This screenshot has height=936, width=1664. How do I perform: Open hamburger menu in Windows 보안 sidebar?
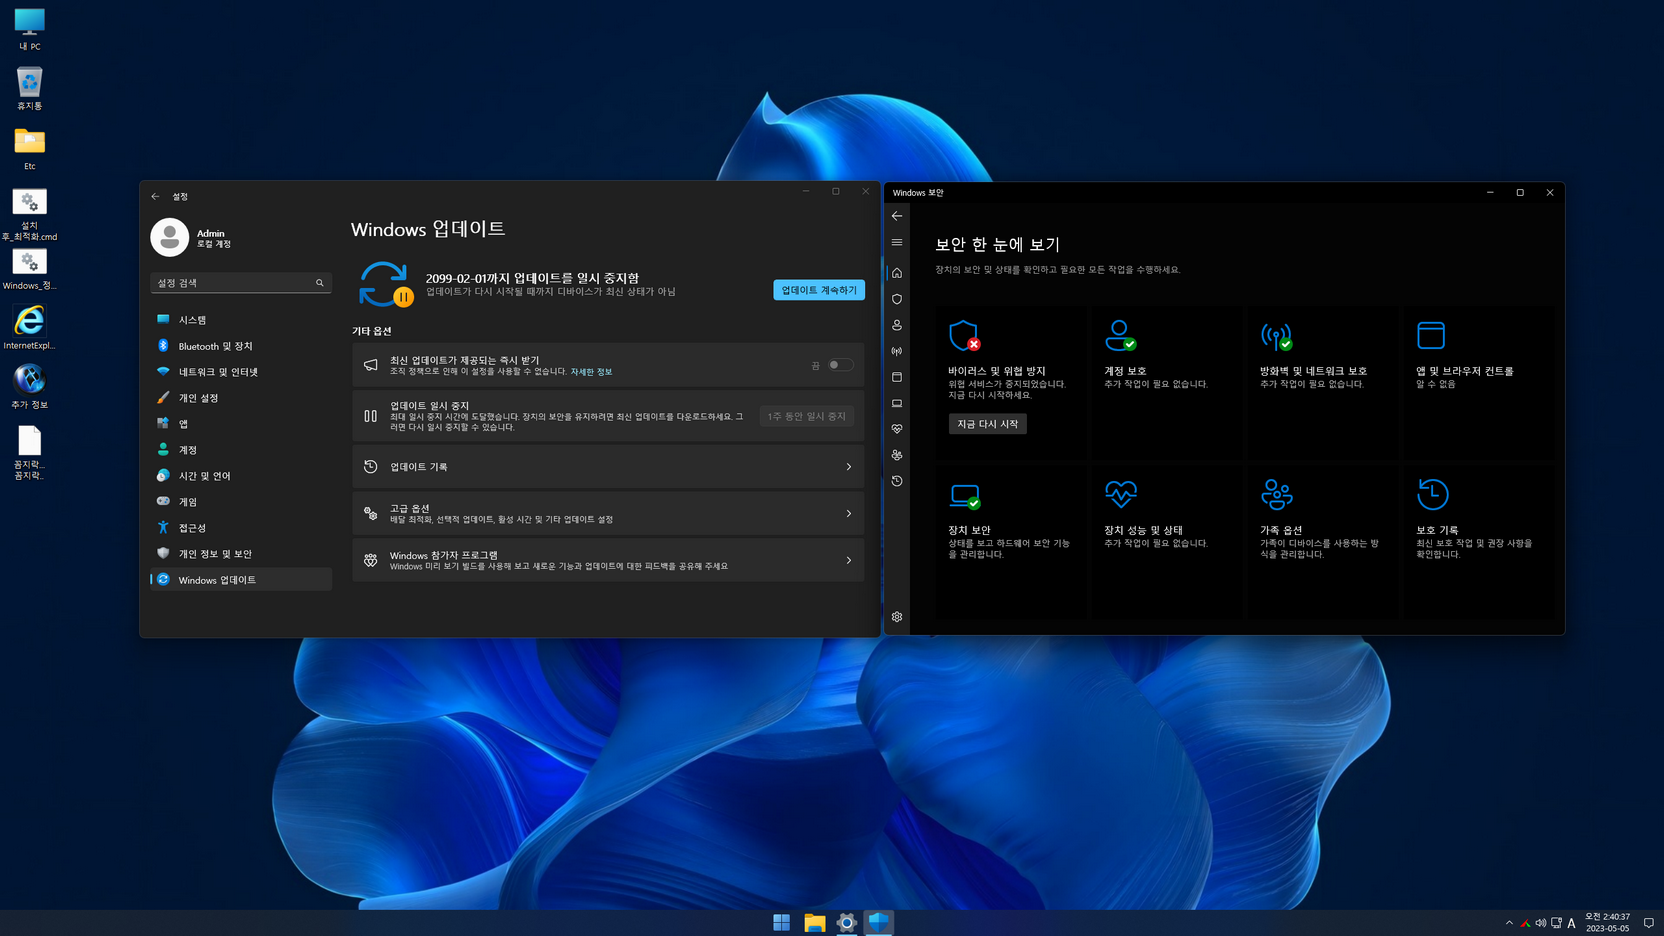click(897, 242)
